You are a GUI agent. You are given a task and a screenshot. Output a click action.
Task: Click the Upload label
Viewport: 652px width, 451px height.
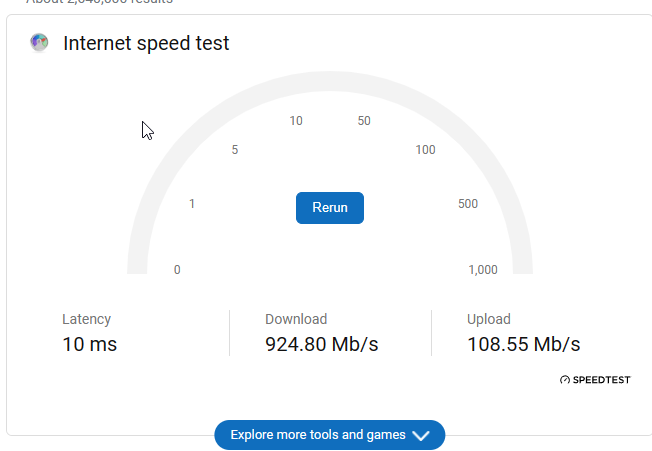click(x=489, y=319)
